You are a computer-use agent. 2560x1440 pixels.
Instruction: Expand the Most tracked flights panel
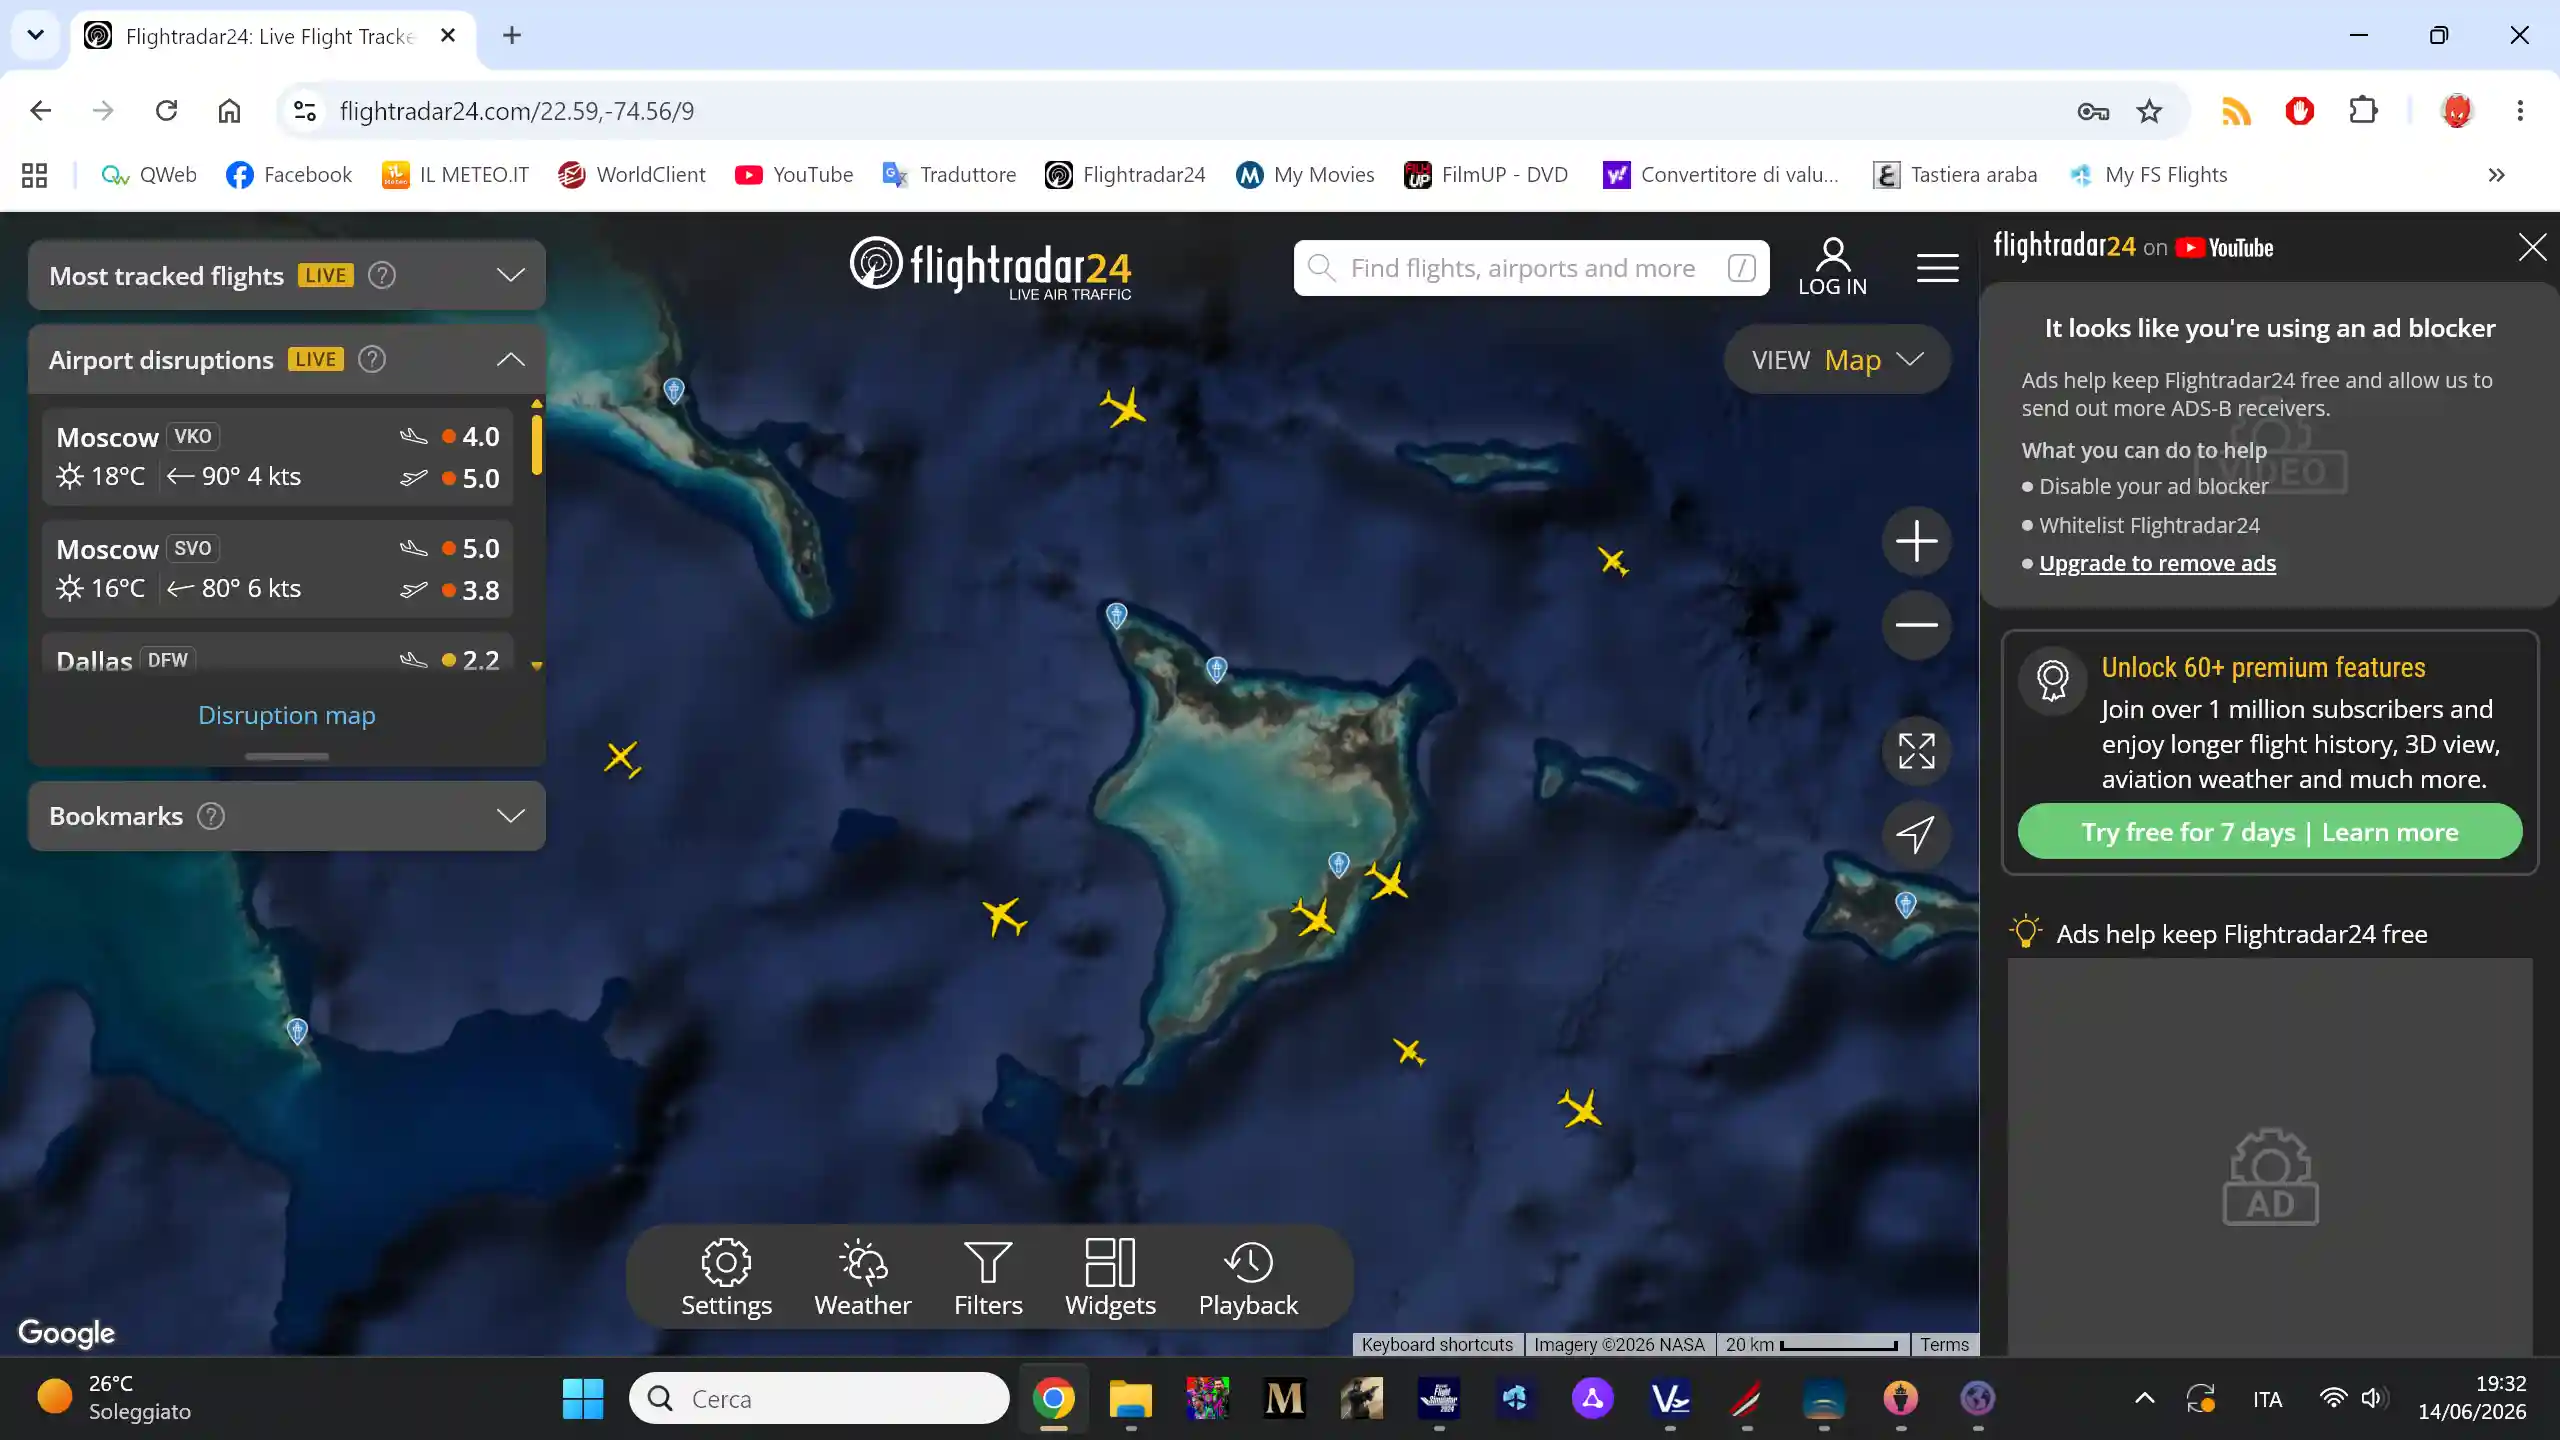click(x=511, y=275)
